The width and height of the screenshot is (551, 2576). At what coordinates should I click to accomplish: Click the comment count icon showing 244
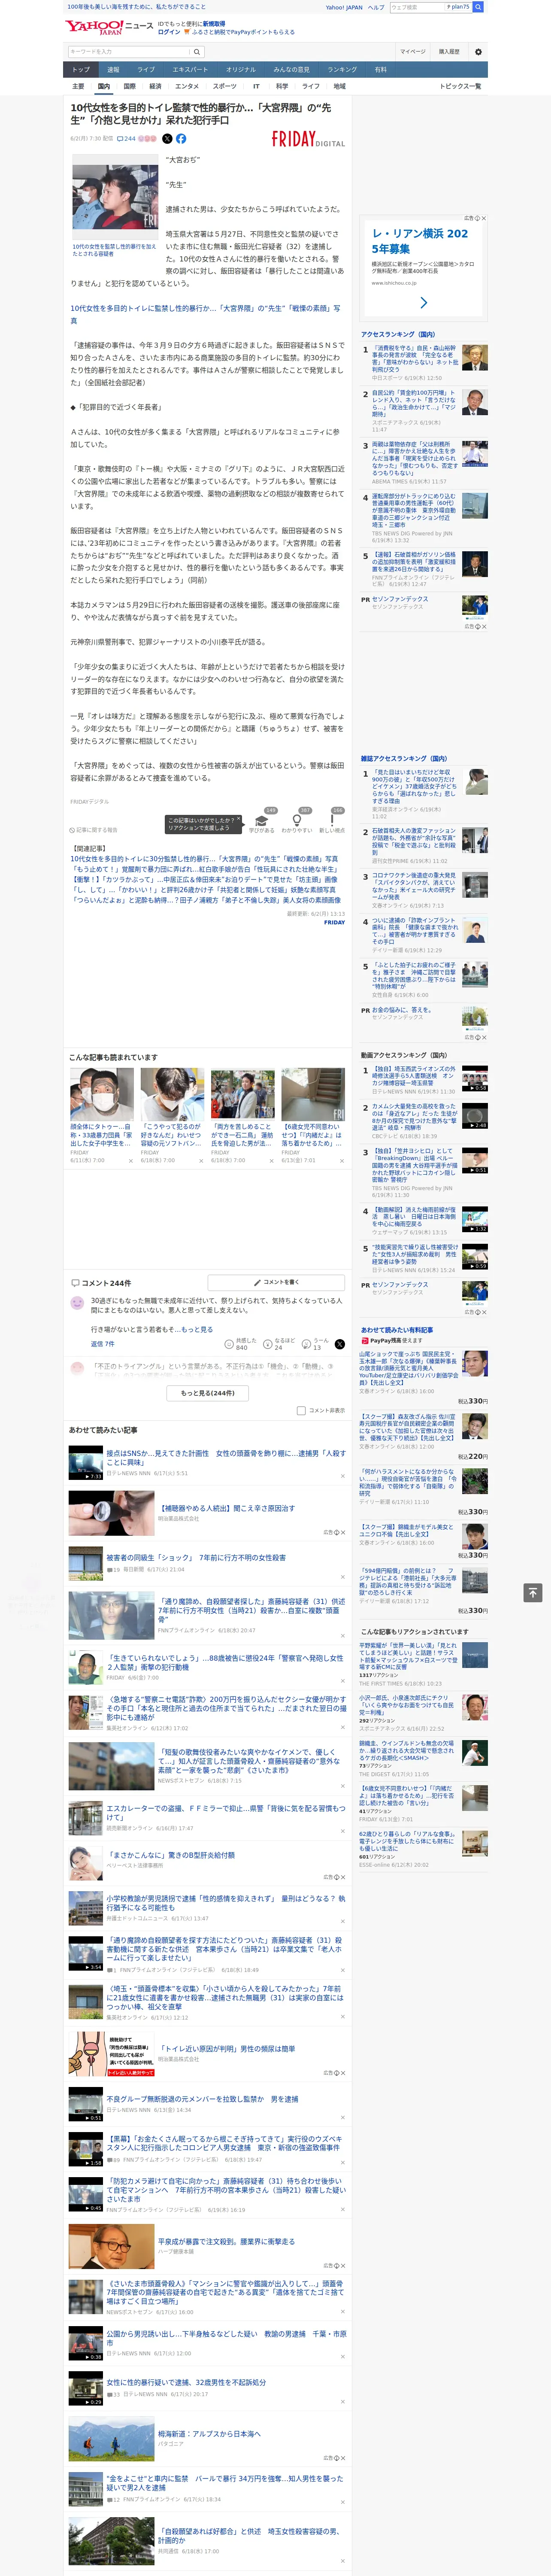126,139
